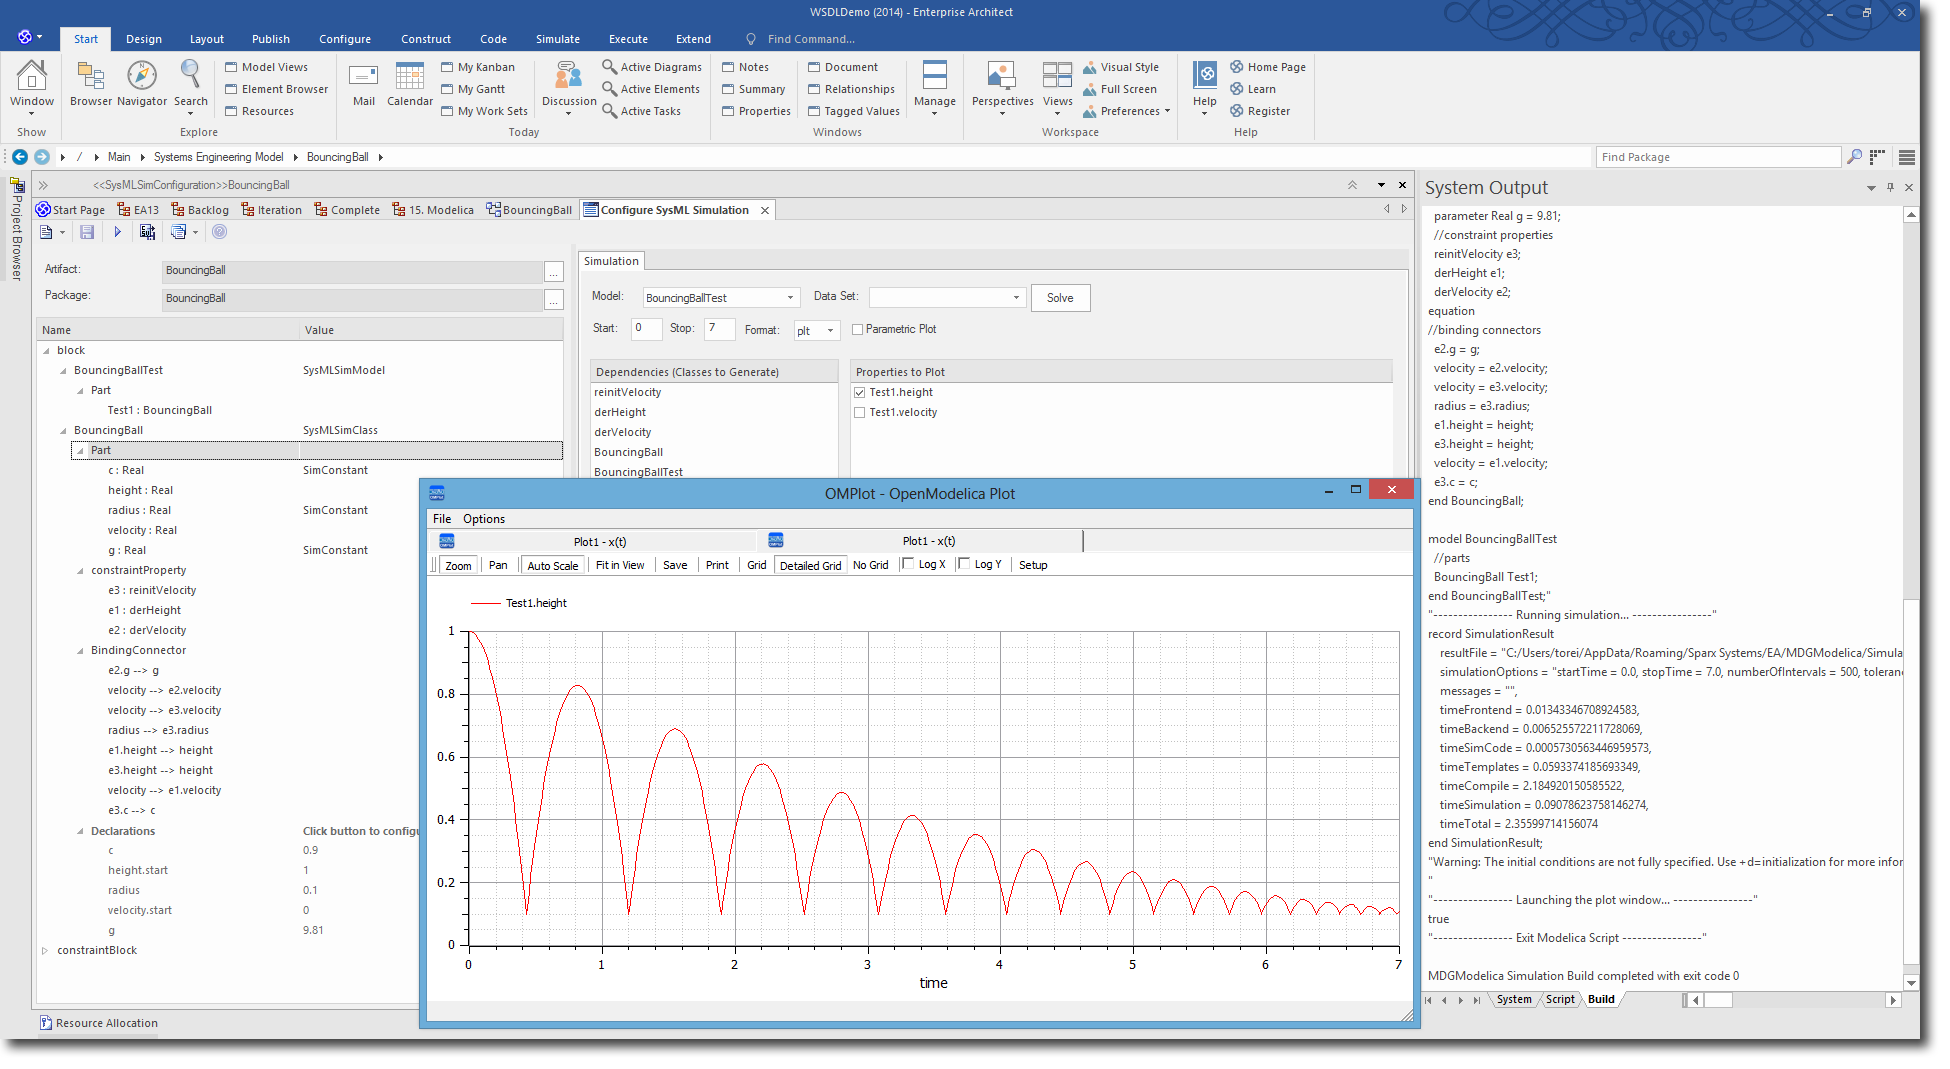
Task: Click the Mail icon
Action: (364, 77)
